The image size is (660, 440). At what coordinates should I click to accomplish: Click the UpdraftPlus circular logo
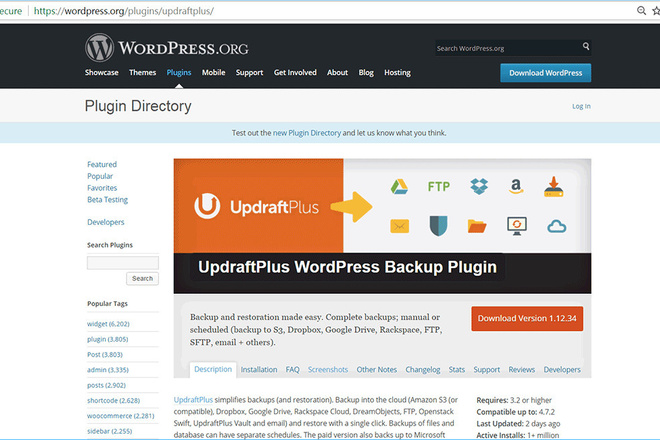[x=207, y=206]
